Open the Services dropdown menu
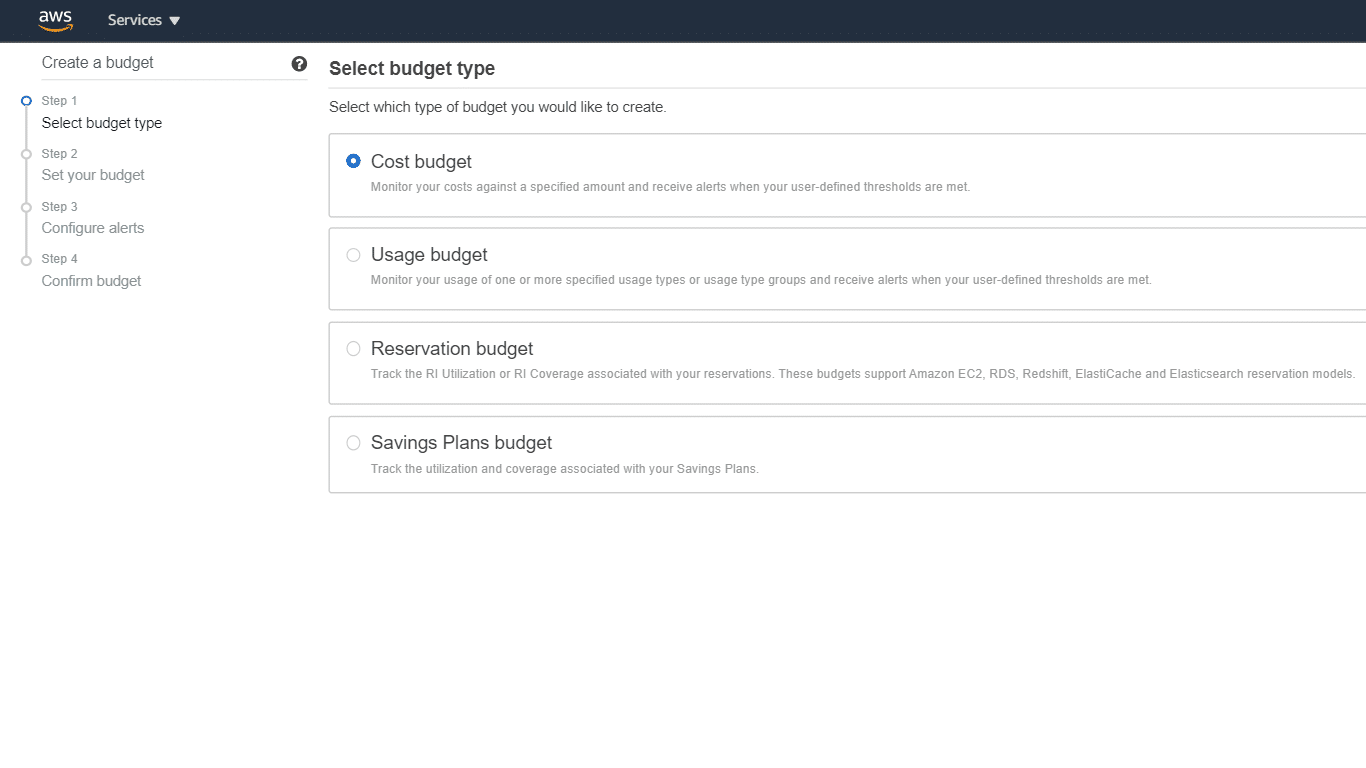Image resolution: width=1366 pixels, height=768 pixels. [x=134, y=20]
